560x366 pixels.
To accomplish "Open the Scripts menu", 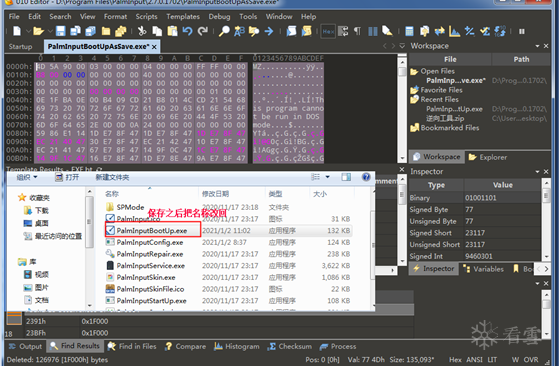I will [146, 16].
